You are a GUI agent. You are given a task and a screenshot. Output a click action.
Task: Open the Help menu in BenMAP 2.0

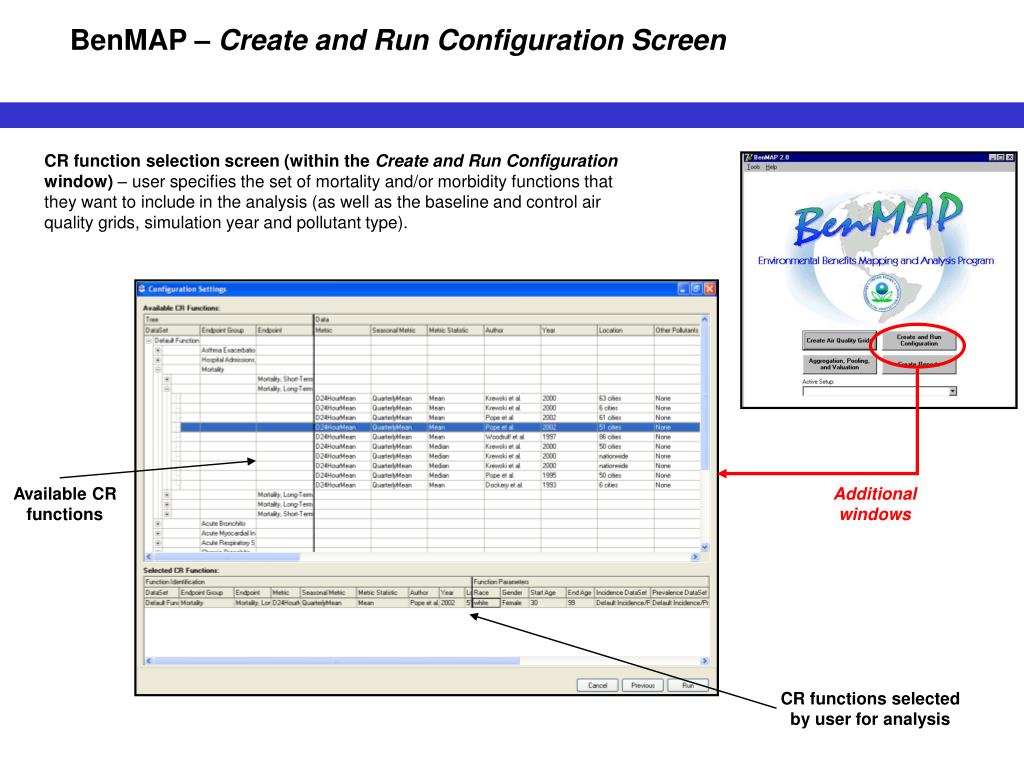coord(771,167)
